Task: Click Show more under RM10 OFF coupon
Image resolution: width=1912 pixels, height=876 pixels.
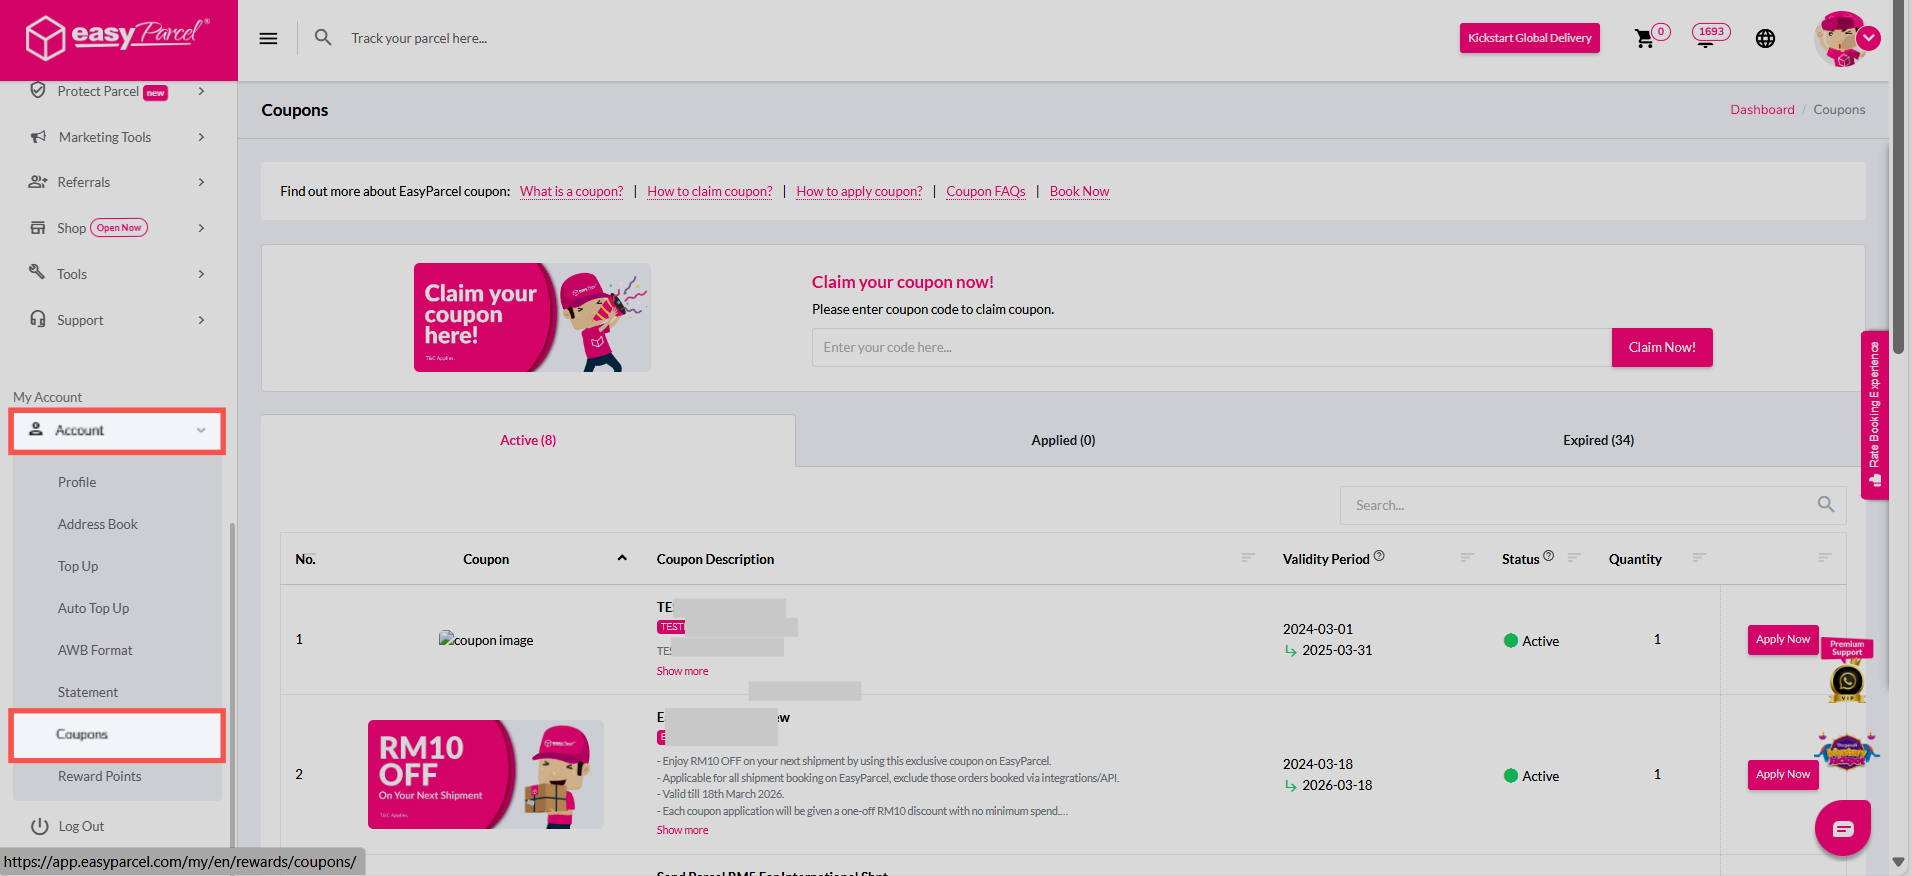Action: 682,830
